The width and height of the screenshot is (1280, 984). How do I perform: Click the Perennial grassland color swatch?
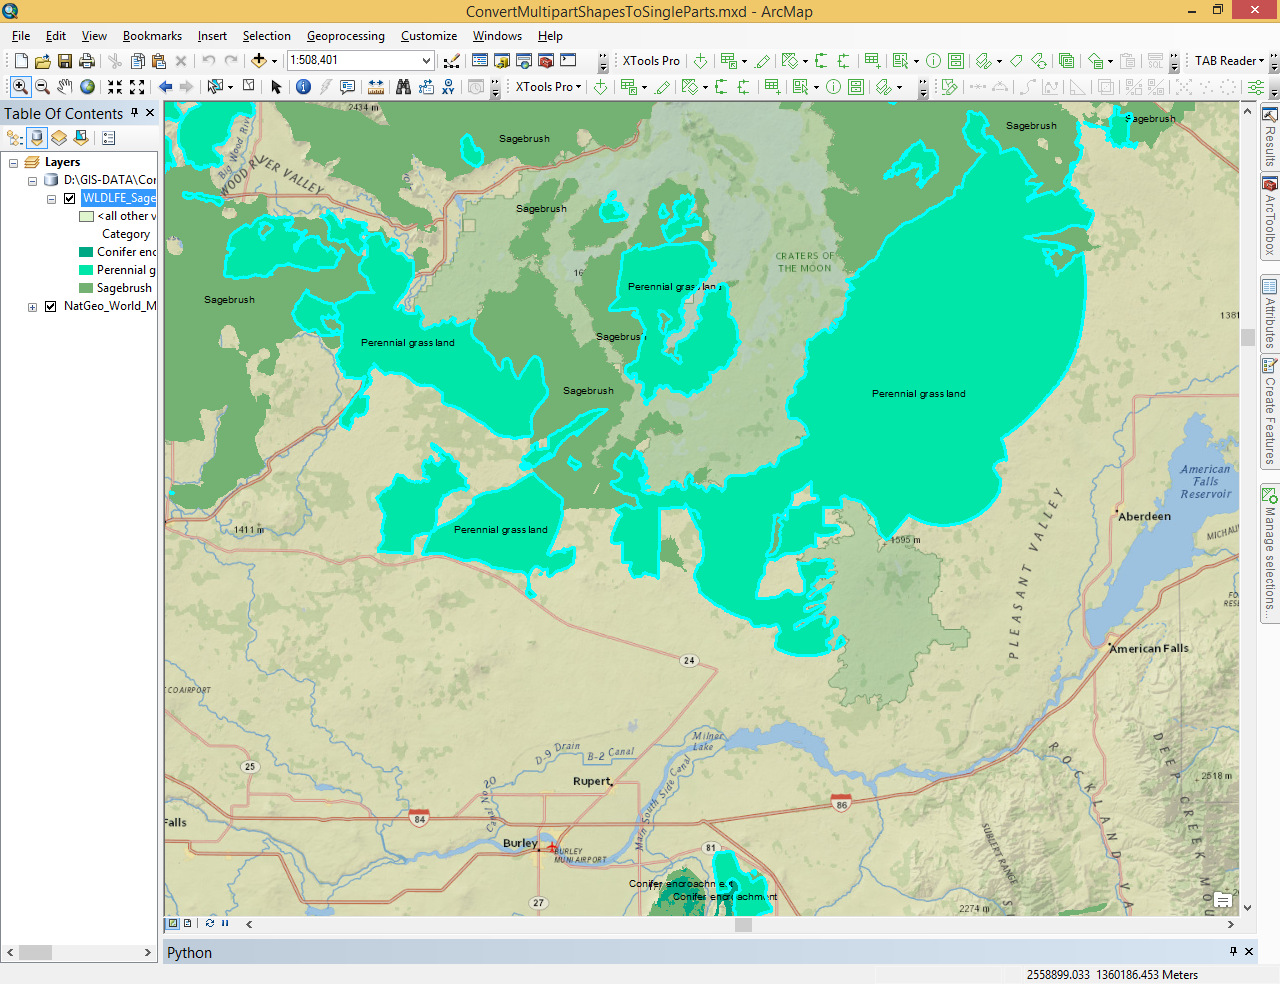pos(86,270)
